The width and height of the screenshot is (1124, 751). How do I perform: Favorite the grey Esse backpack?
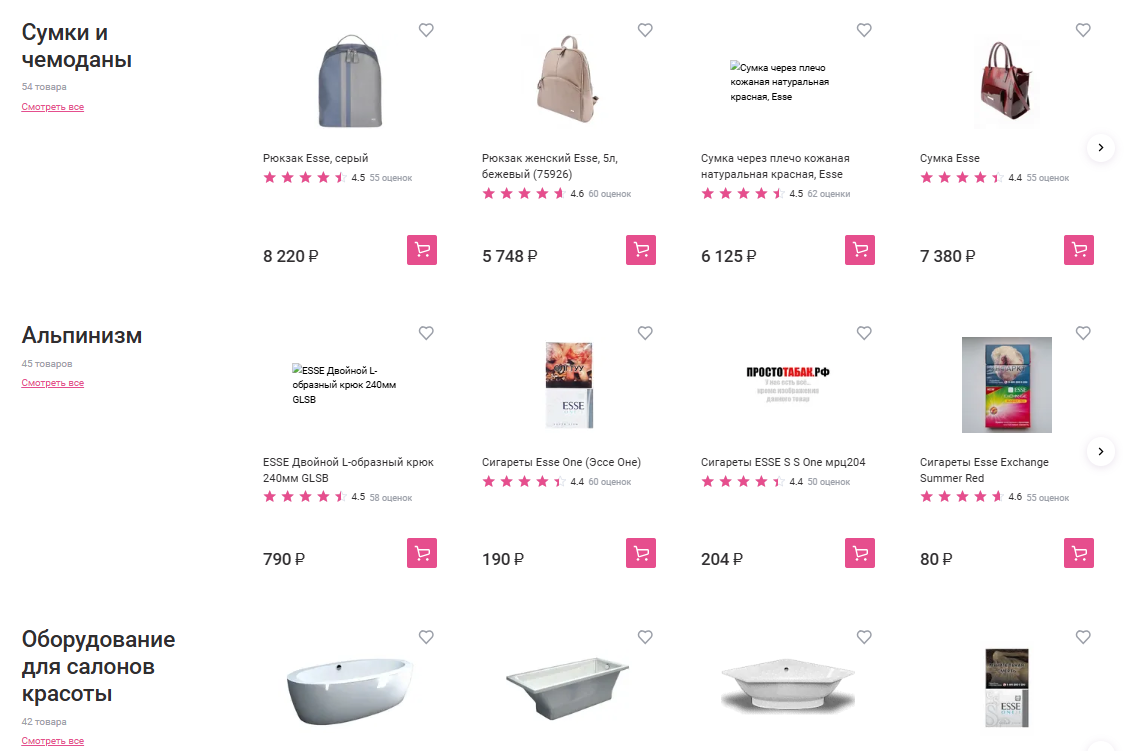426,30
